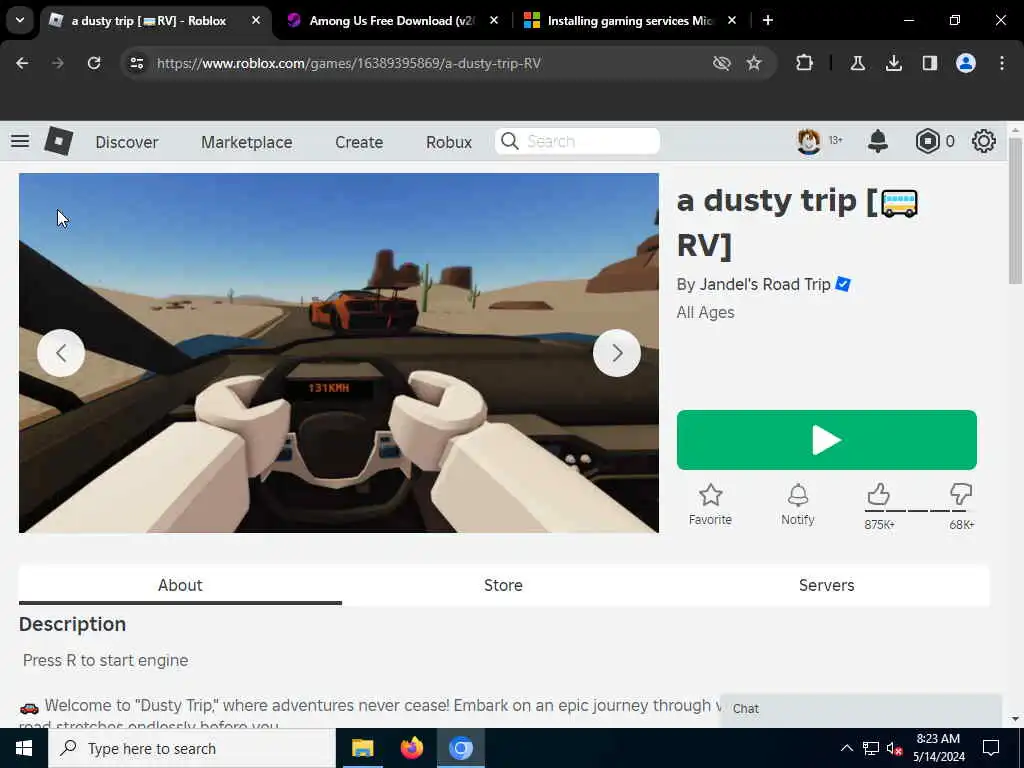Open the Chrome Labs flask icon
Viewport: 1024px width, 768px height.
[857, 63]
